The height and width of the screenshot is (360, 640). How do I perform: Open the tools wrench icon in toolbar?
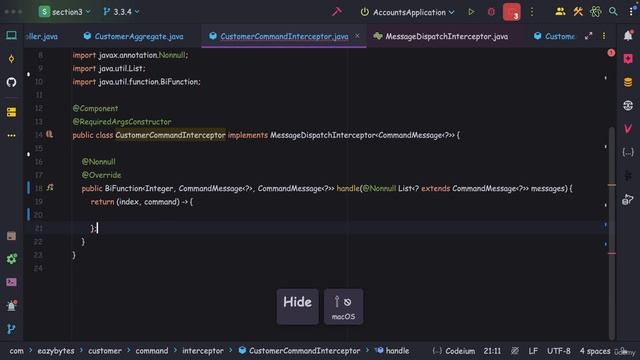click(578, 12)
